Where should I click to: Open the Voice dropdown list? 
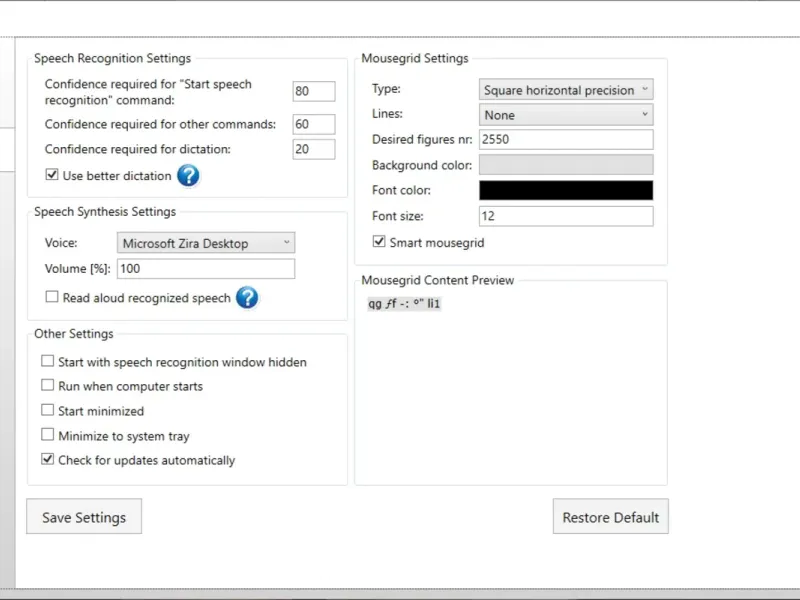[x=206, y=243]
